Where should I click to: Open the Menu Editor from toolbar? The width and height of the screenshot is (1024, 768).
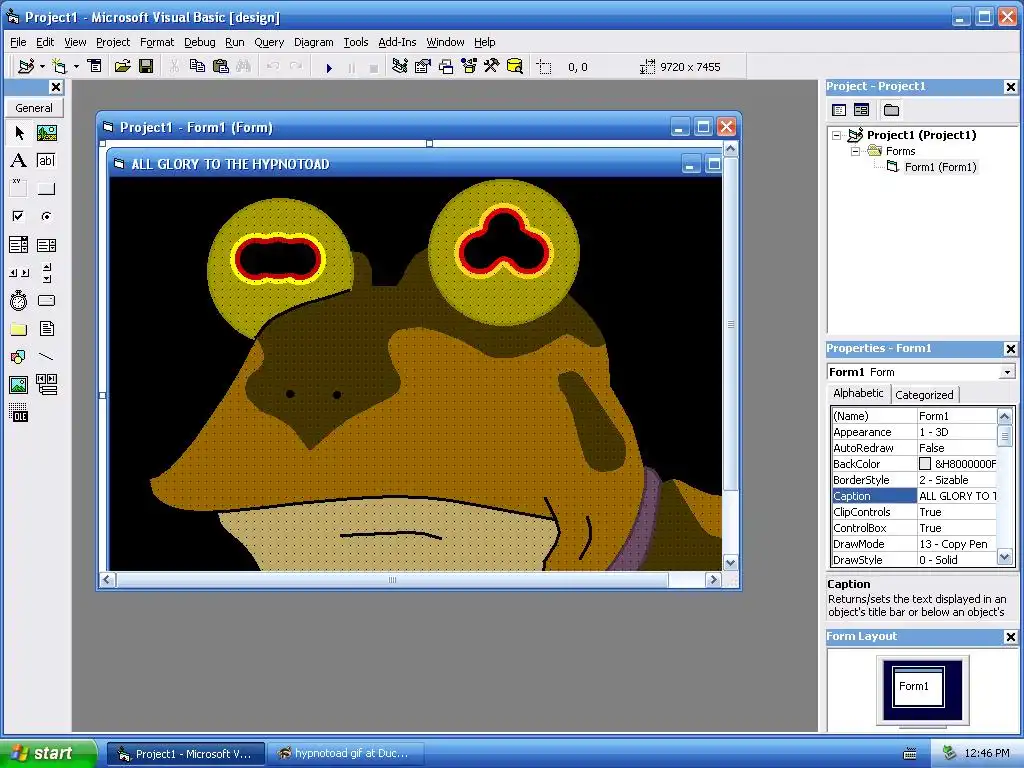pos(95,67)
